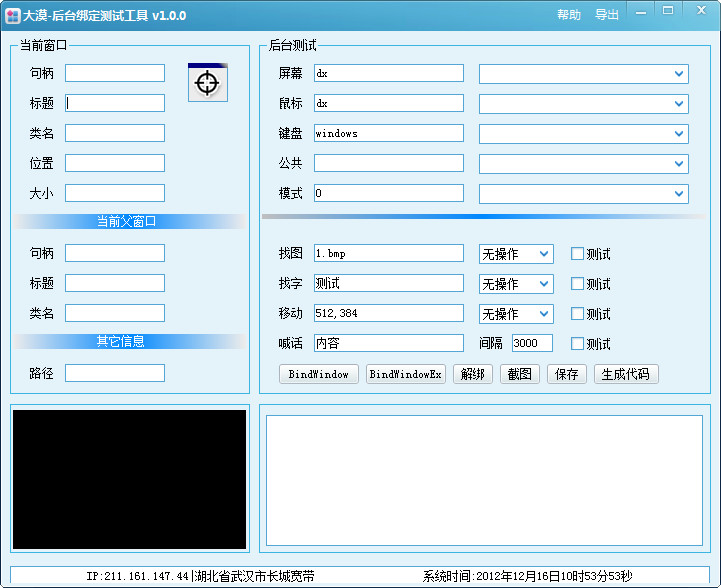
Task: Open the 键盘 mode dropdown
Action: pos(584,134)
